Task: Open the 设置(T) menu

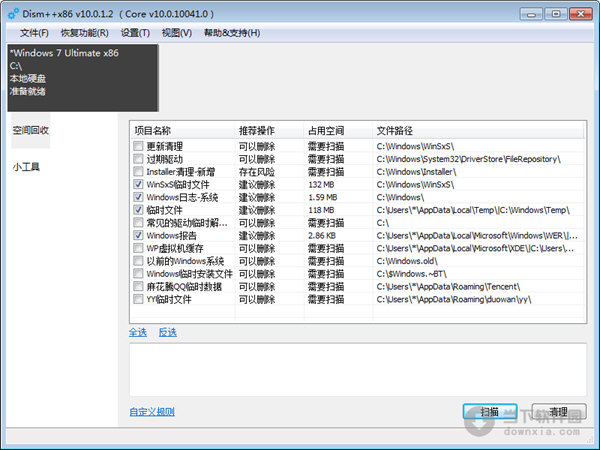Action: 135,33
